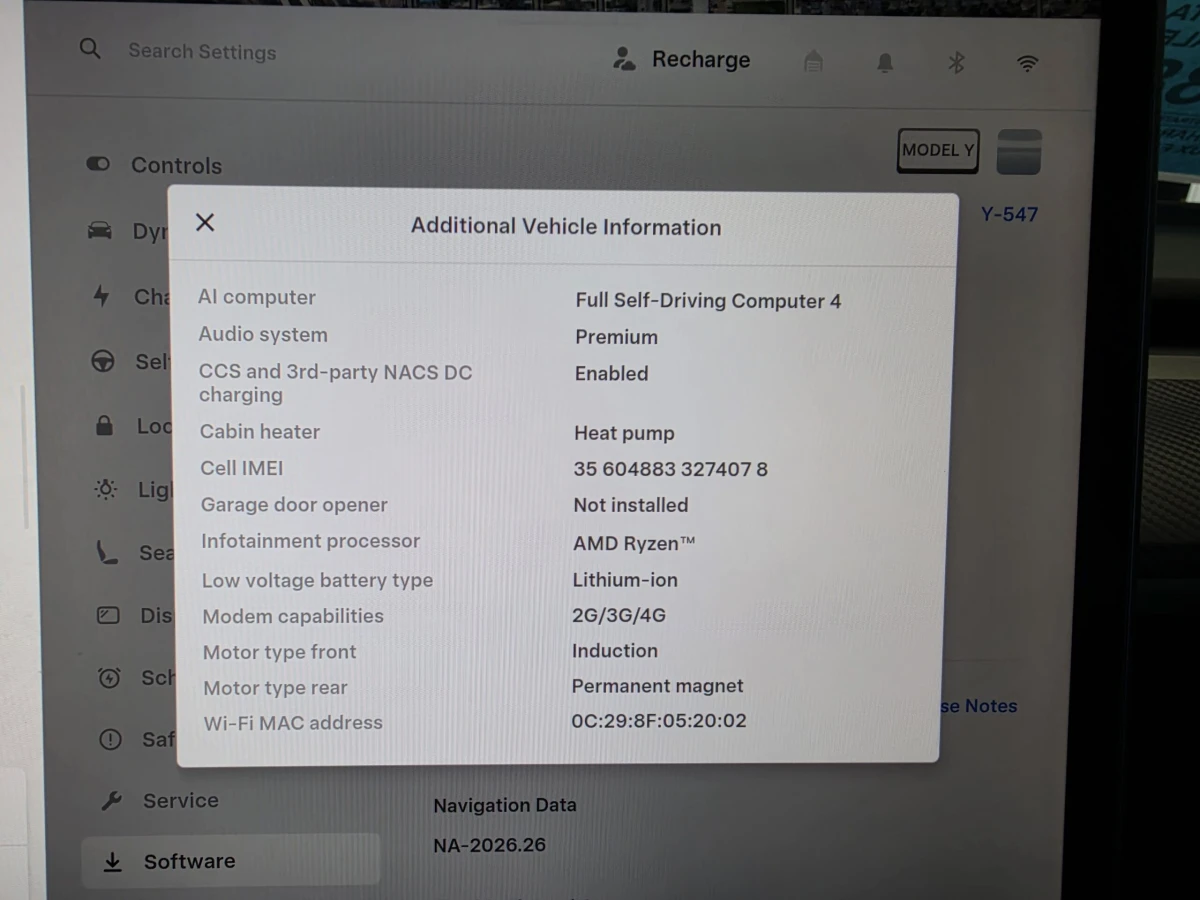Tap the garage/HomeLink icon in header
1200x900 pixels.
(813, 62)
